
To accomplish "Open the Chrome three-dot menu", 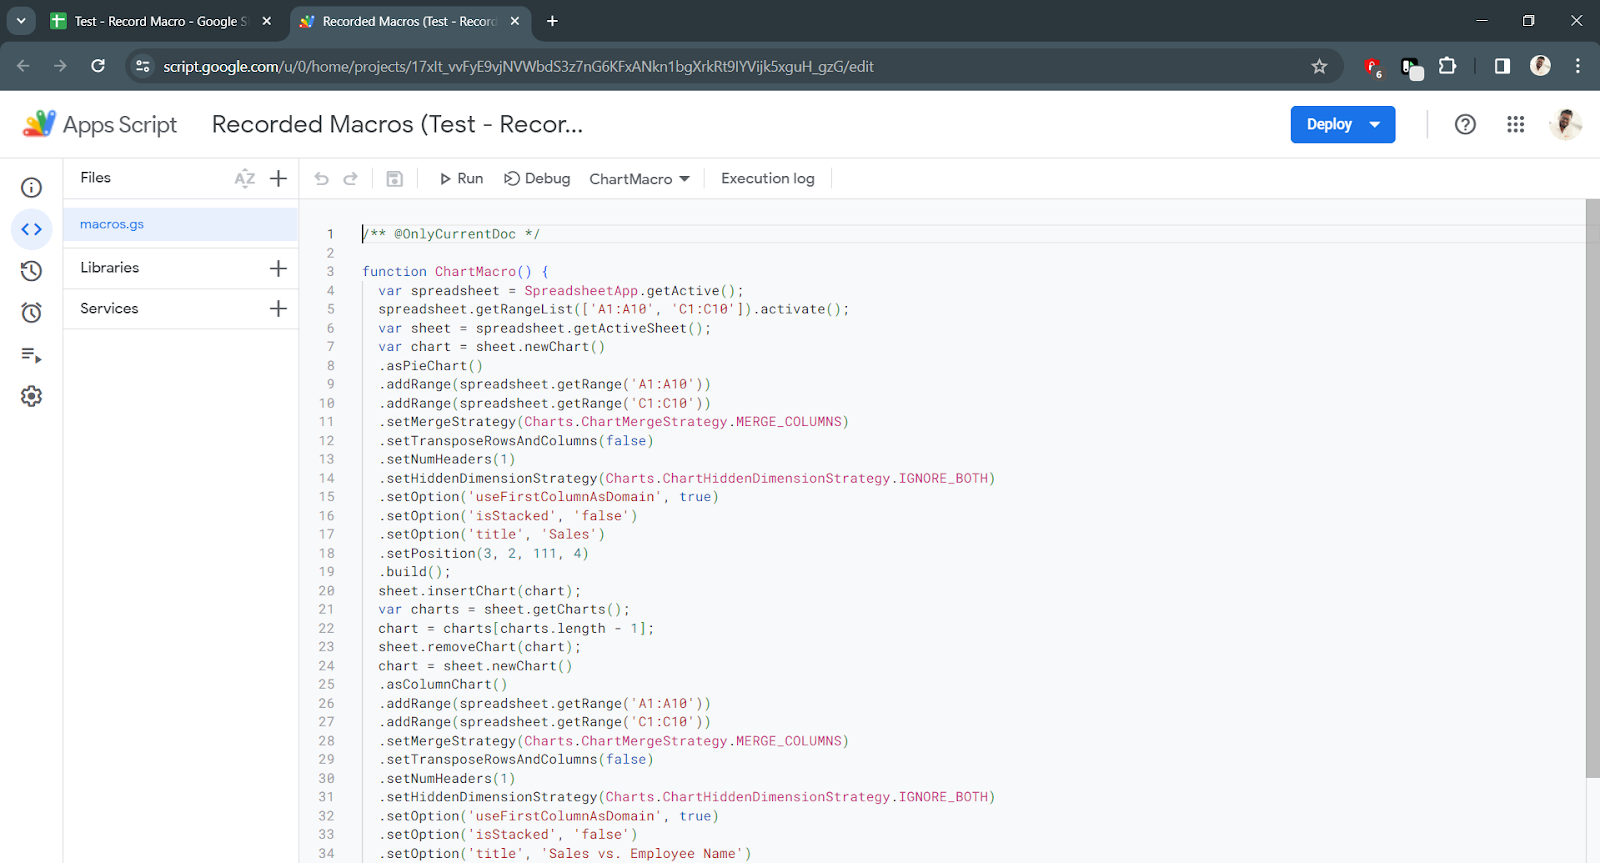I will pos(1578,66).
